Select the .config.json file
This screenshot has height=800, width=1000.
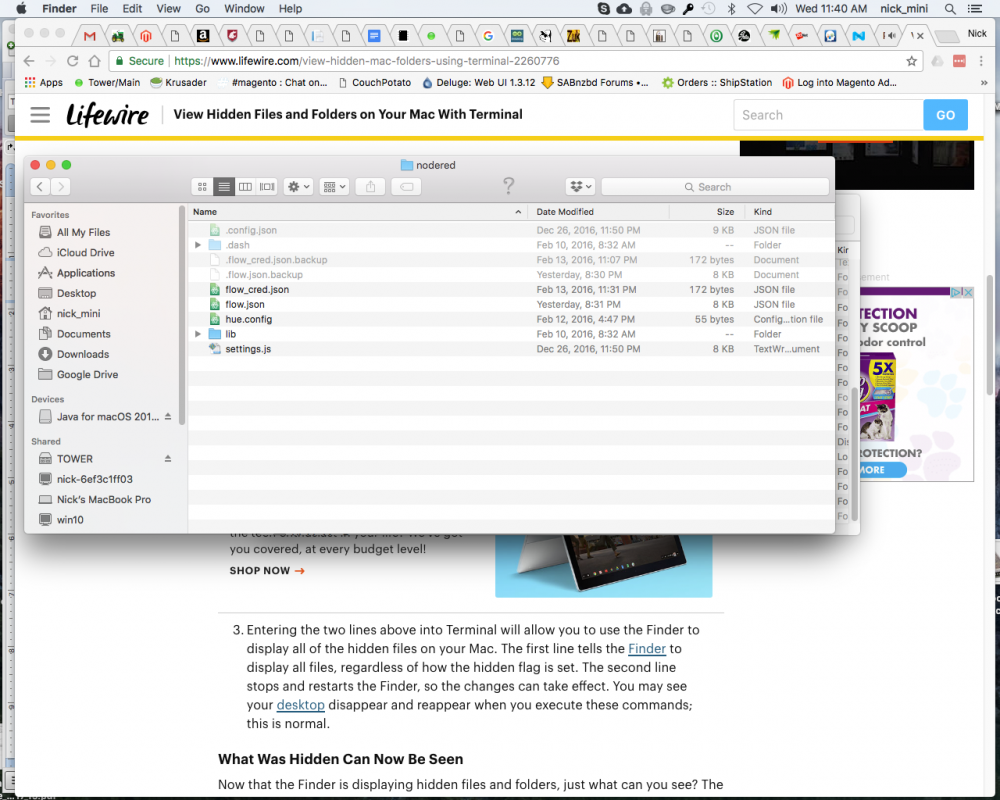(511, 230)
